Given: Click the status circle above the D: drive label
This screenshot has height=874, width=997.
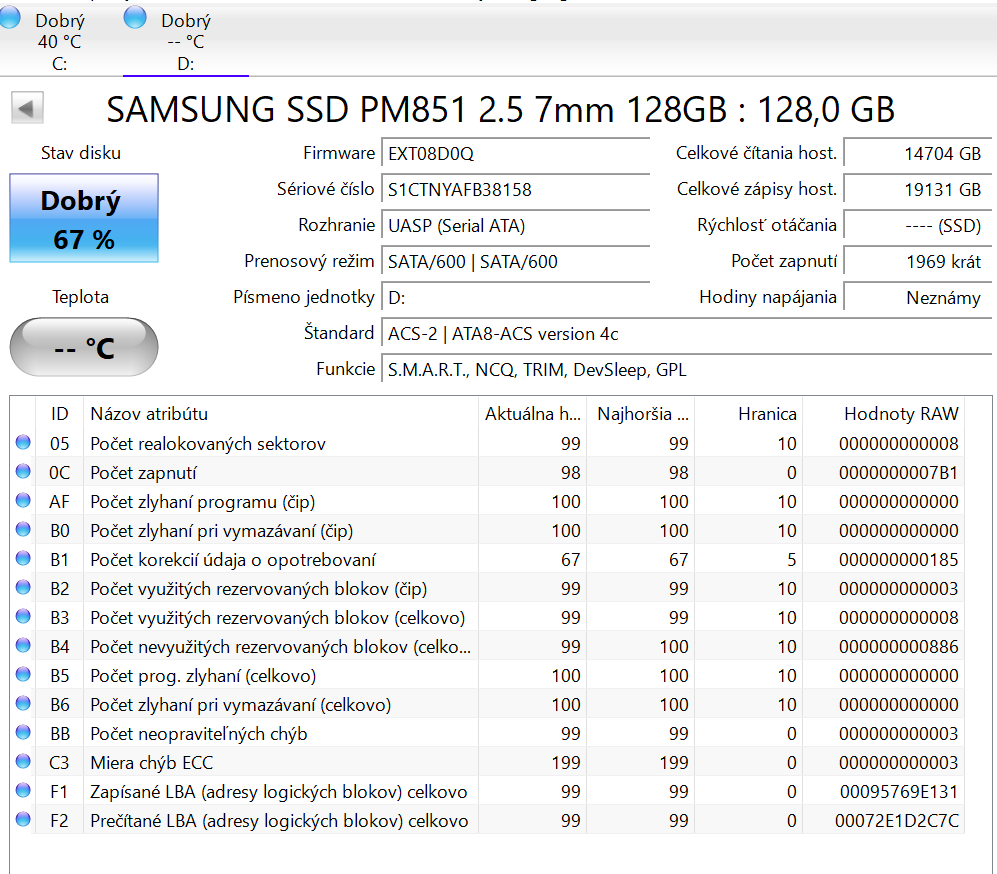Looking at the screenshot, I should 133,16.
